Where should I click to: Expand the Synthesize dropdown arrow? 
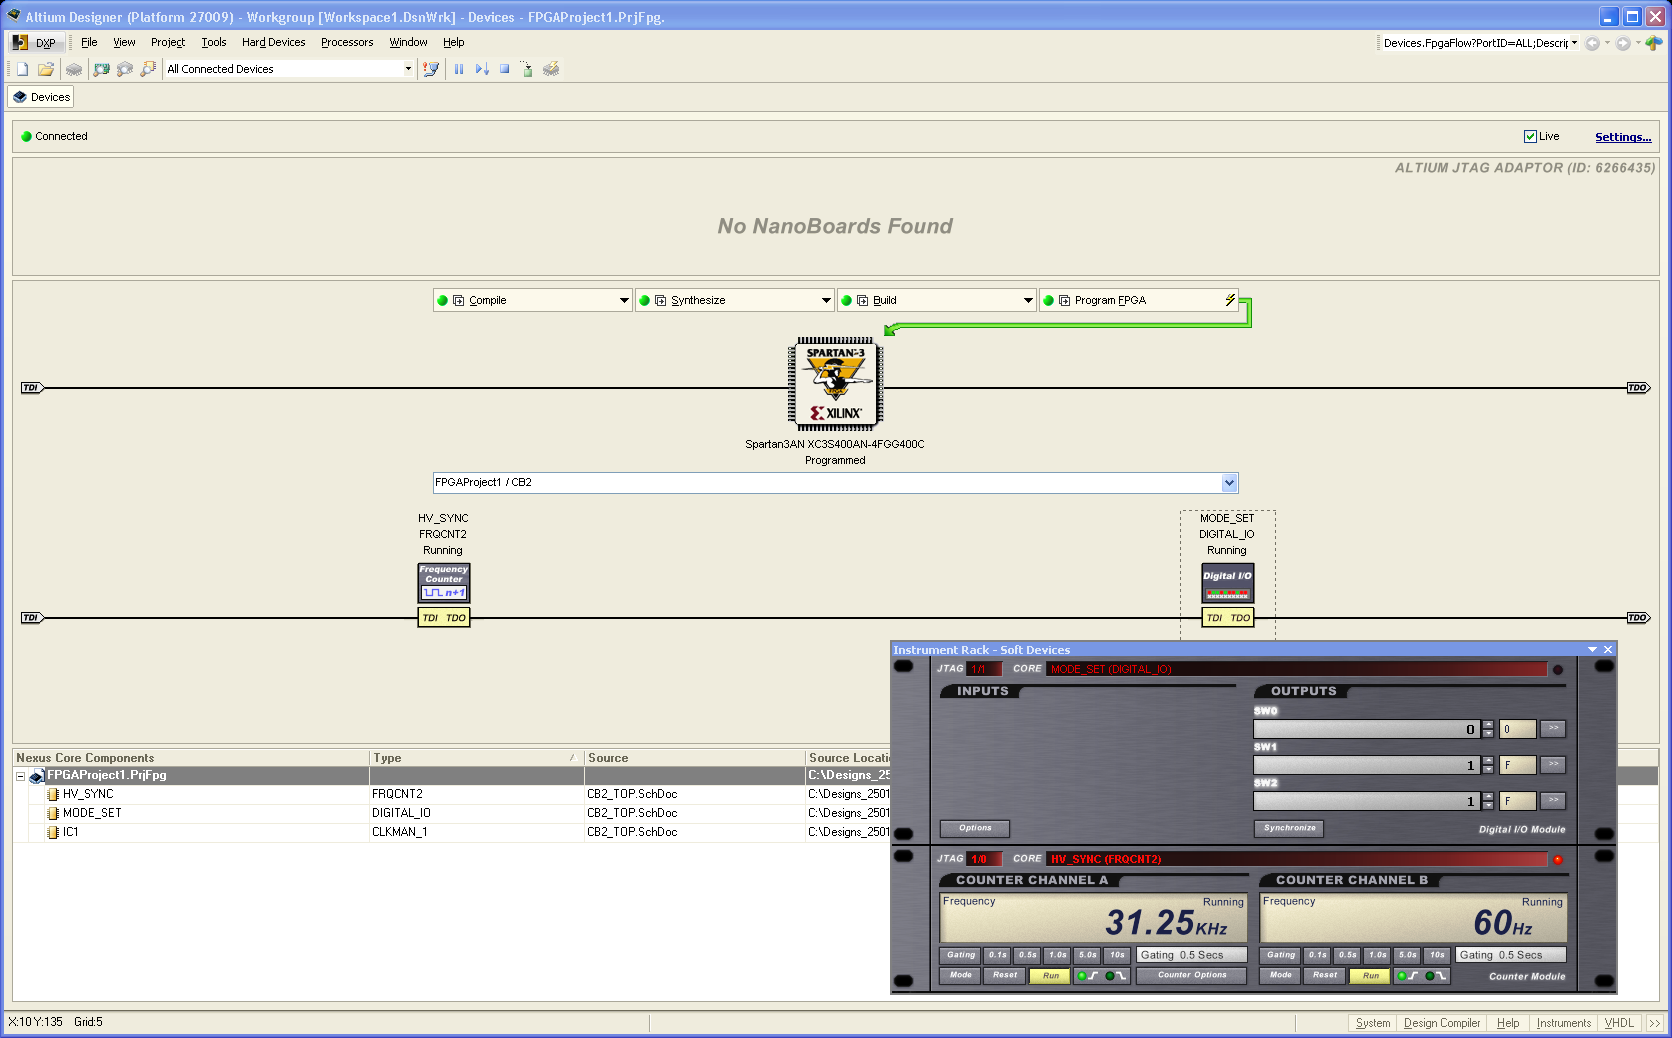click(x=826, y=300)
